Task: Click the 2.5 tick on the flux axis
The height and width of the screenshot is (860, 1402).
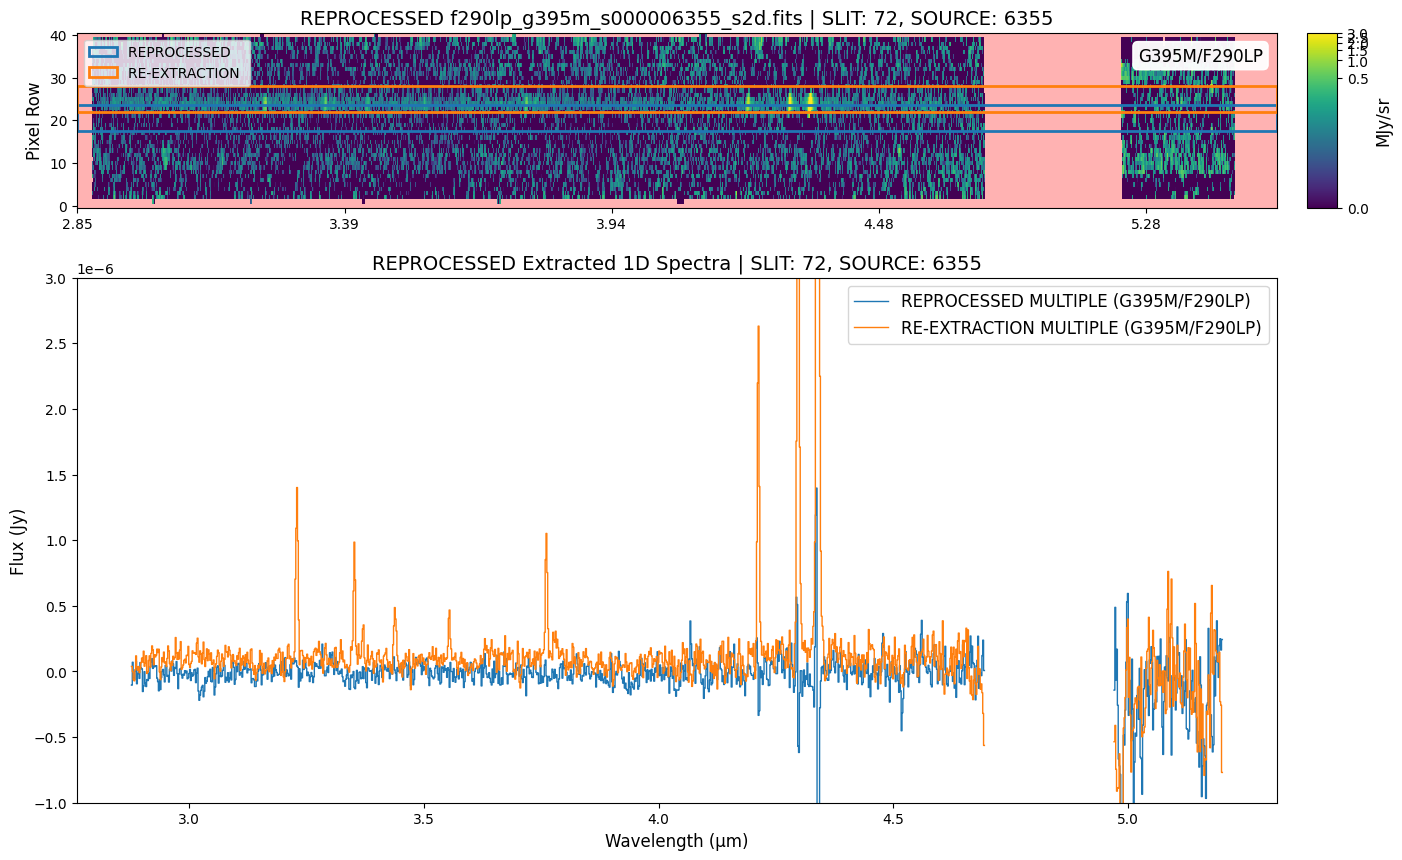Action: (x=58, y=344)
